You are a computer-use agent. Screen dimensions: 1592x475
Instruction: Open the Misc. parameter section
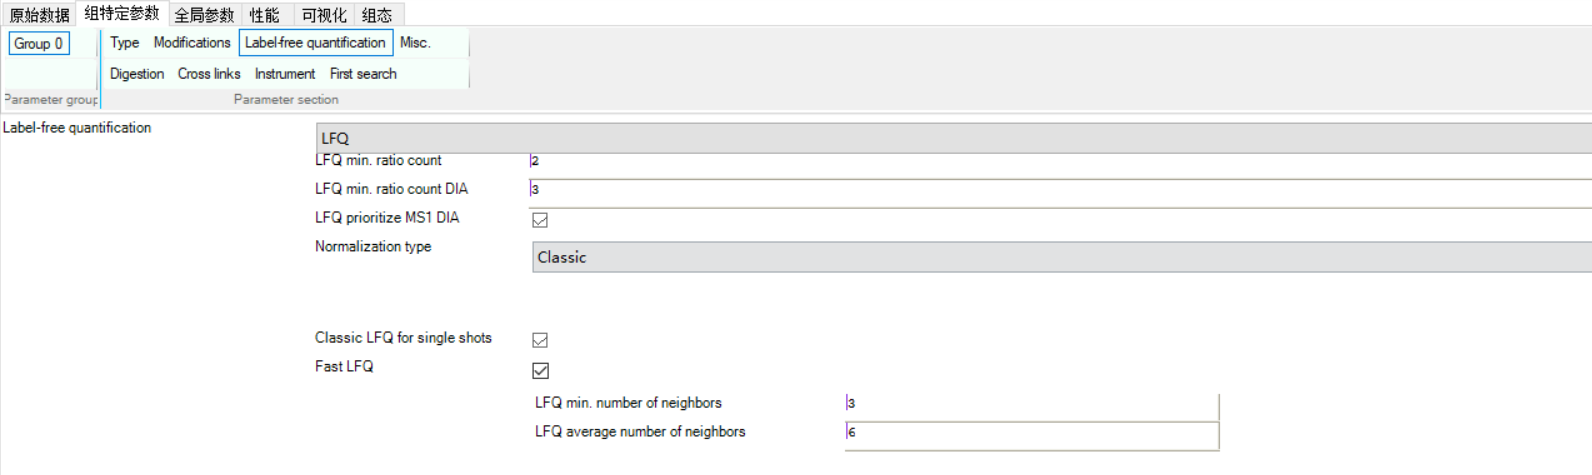point(415,43)
